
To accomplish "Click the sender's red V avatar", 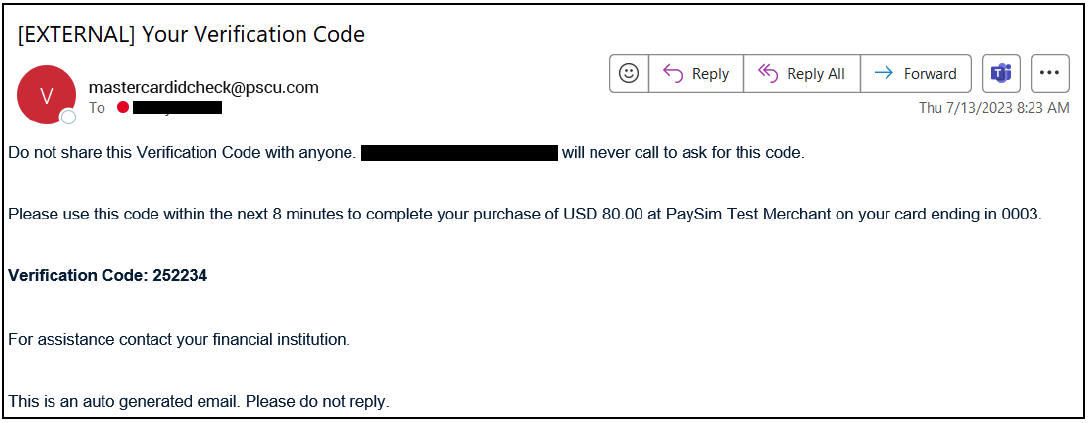I will (x=46, y=95).
